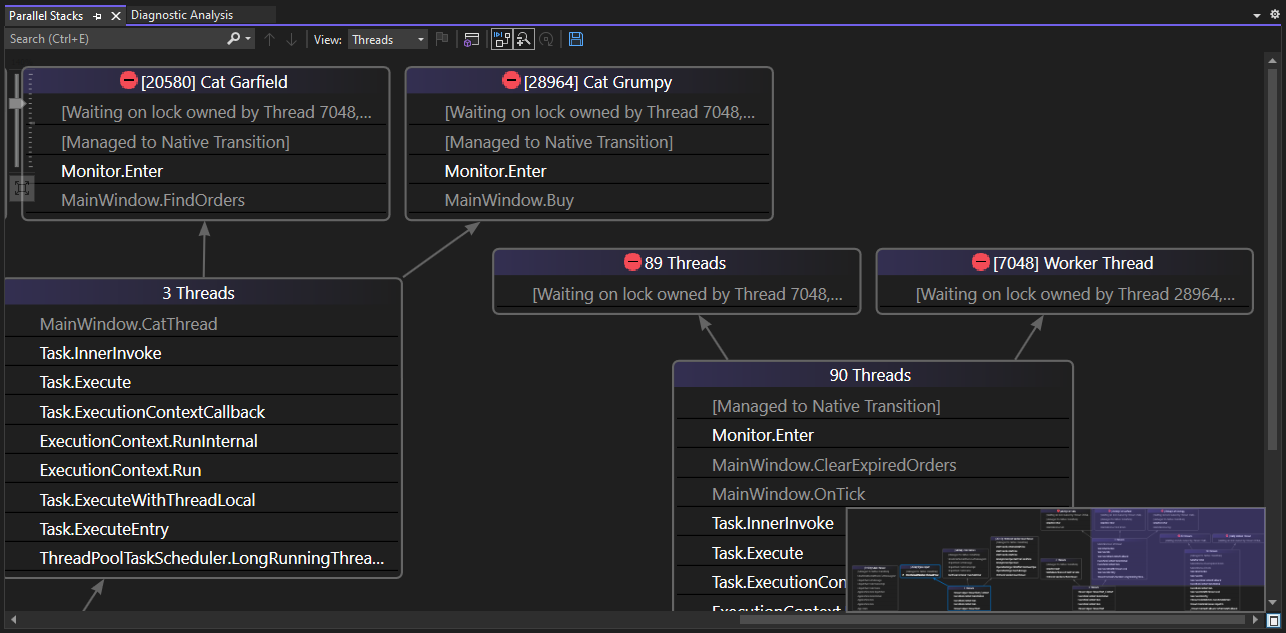Click the red stop icon on 89 Threads
The image size is (1286, 633).
click(x=632, y=262)
